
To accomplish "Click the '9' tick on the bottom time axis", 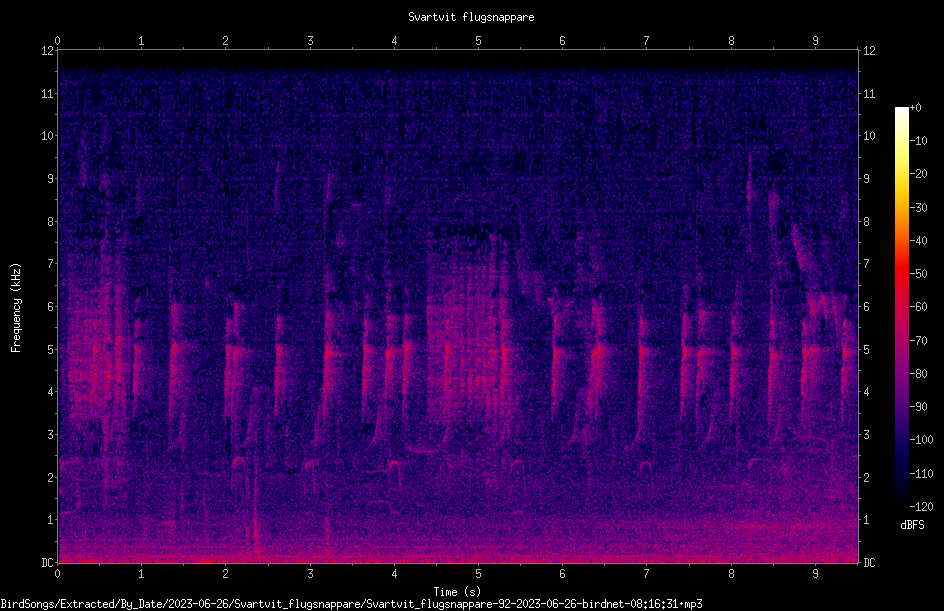I will pyautogui.click(x=815, y=574).
